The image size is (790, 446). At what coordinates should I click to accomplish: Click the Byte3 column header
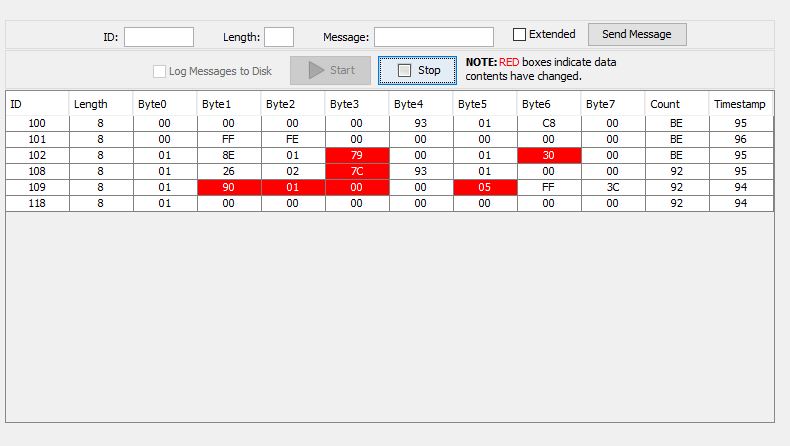[357, 104]
